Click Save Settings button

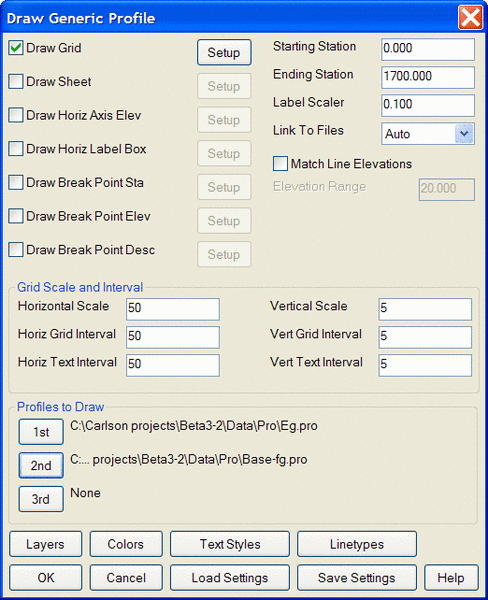[357, 577]
